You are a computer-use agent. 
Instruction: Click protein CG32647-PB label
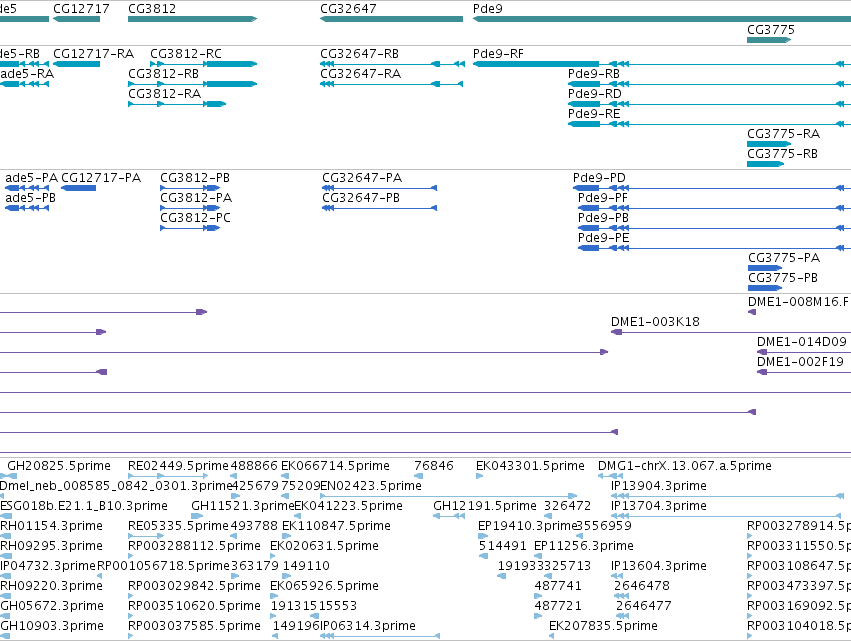tap(361, 198)
